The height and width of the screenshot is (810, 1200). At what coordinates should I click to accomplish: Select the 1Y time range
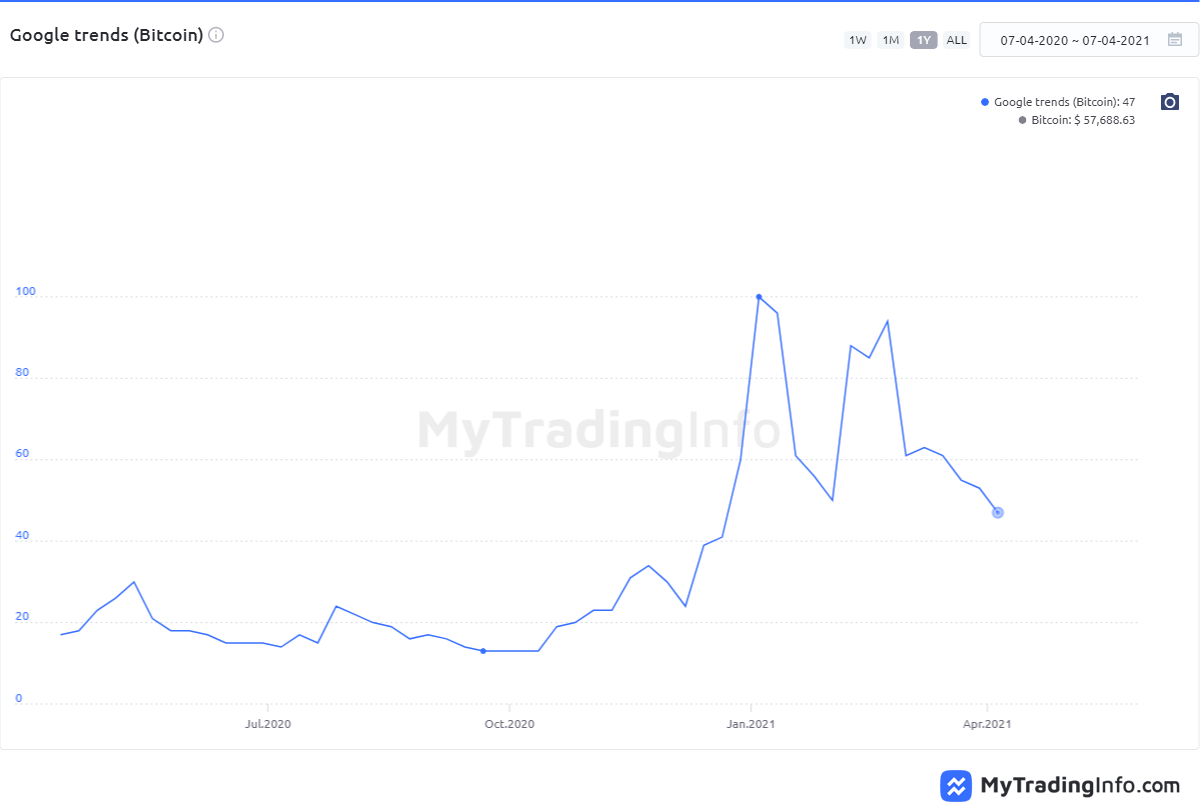(x=923, y=40)
